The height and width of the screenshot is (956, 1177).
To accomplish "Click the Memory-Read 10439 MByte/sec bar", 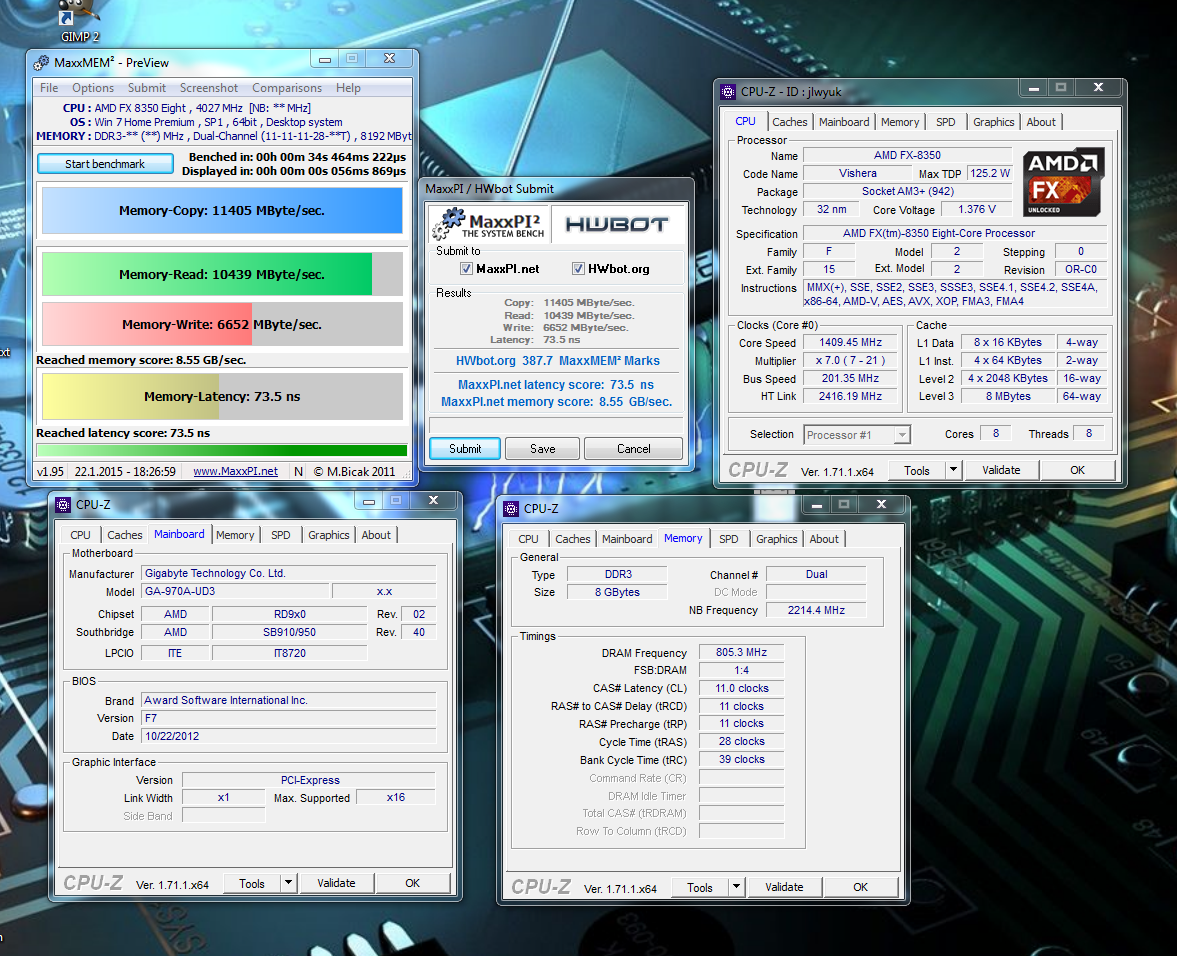I will [222, 275].
